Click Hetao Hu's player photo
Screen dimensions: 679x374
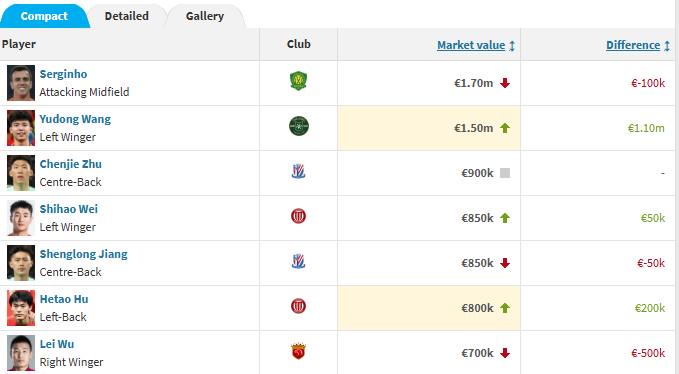click(x=21, y=308)
